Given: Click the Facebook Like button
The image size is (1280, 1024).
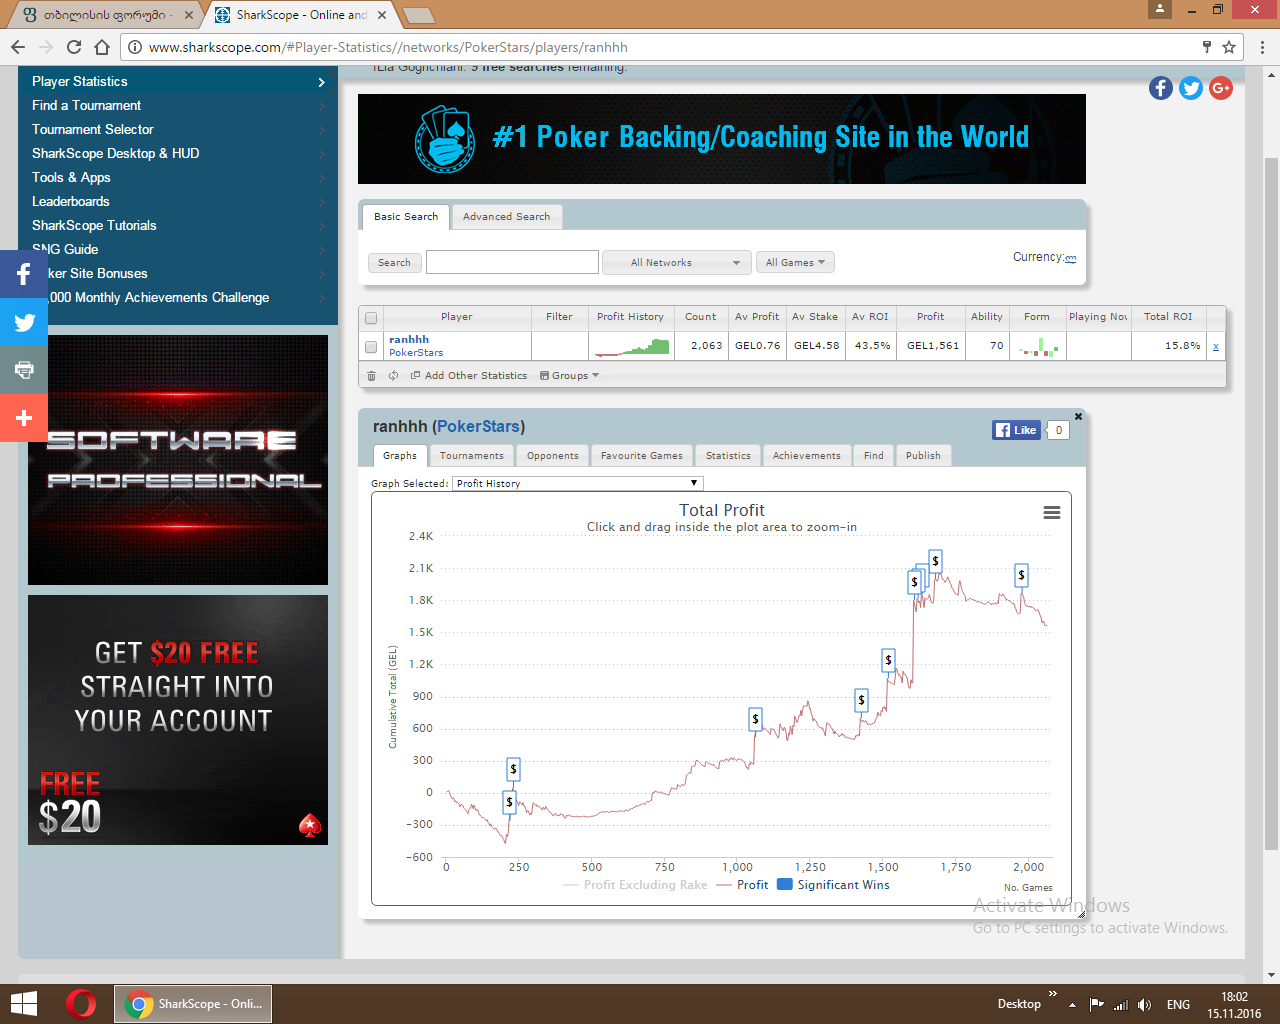Looking at the screenshot, I should pyautogui.click(x=1016, y=430).
